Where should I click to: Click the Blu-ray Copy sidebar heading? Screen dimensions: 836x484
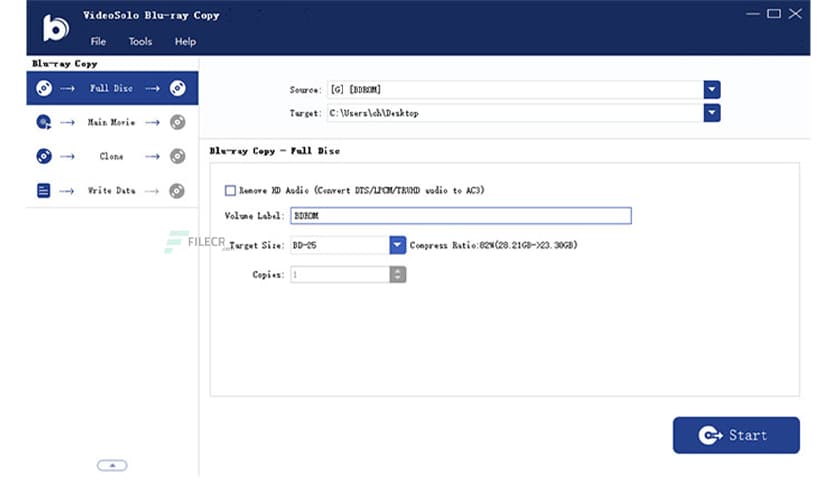click(65, 63)
